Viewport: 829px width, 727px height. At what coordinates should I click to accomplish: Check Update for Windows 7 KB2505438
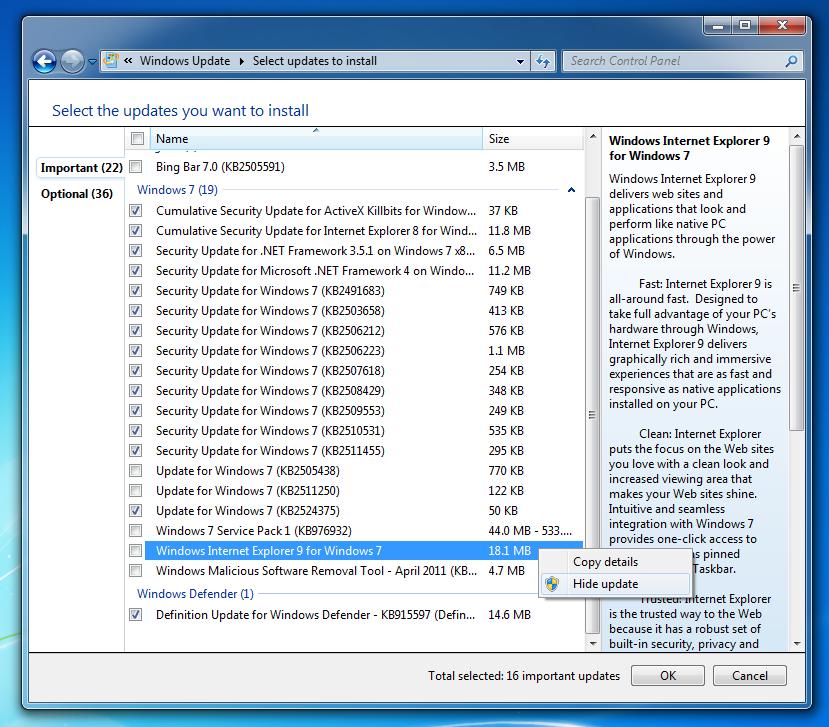(136, 471)
